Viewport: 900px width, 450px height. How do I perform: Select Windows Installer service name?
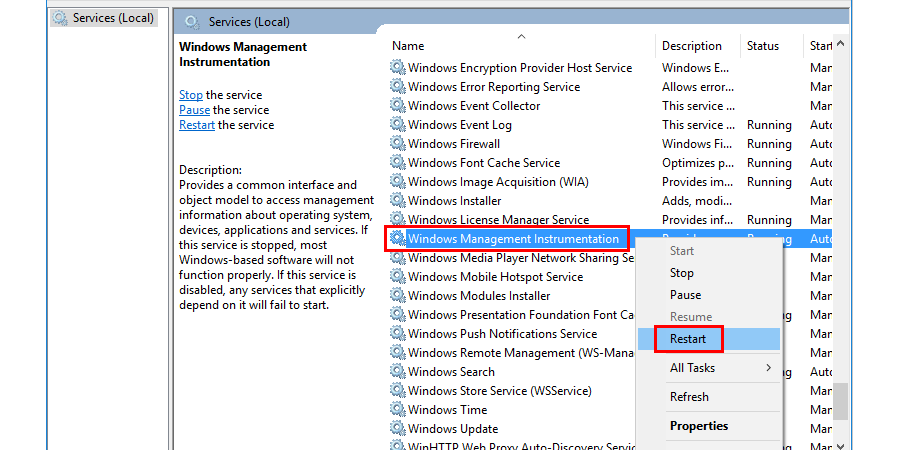click(x=454, y=201)
